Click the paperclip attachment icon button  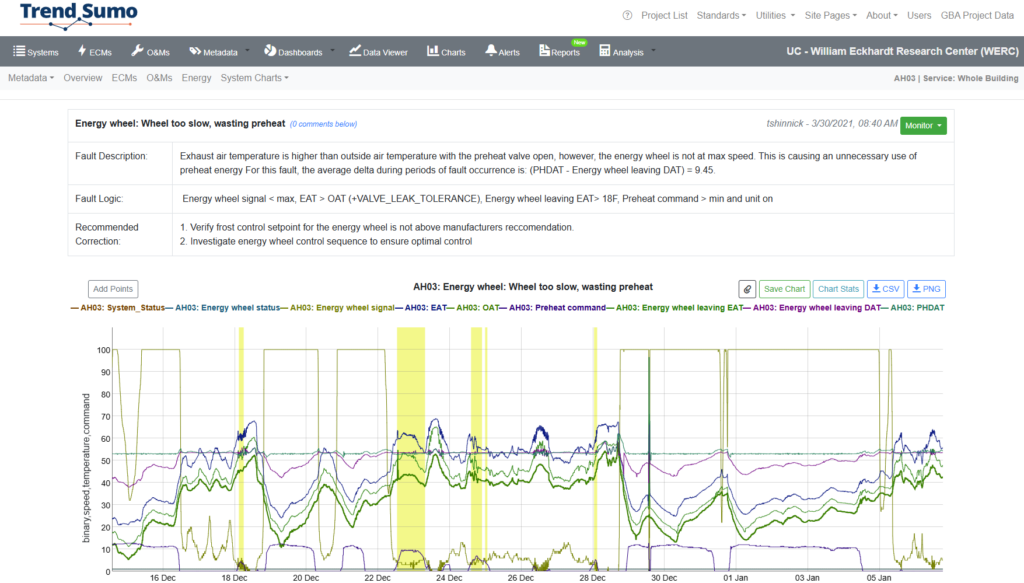tap(747, 289)
